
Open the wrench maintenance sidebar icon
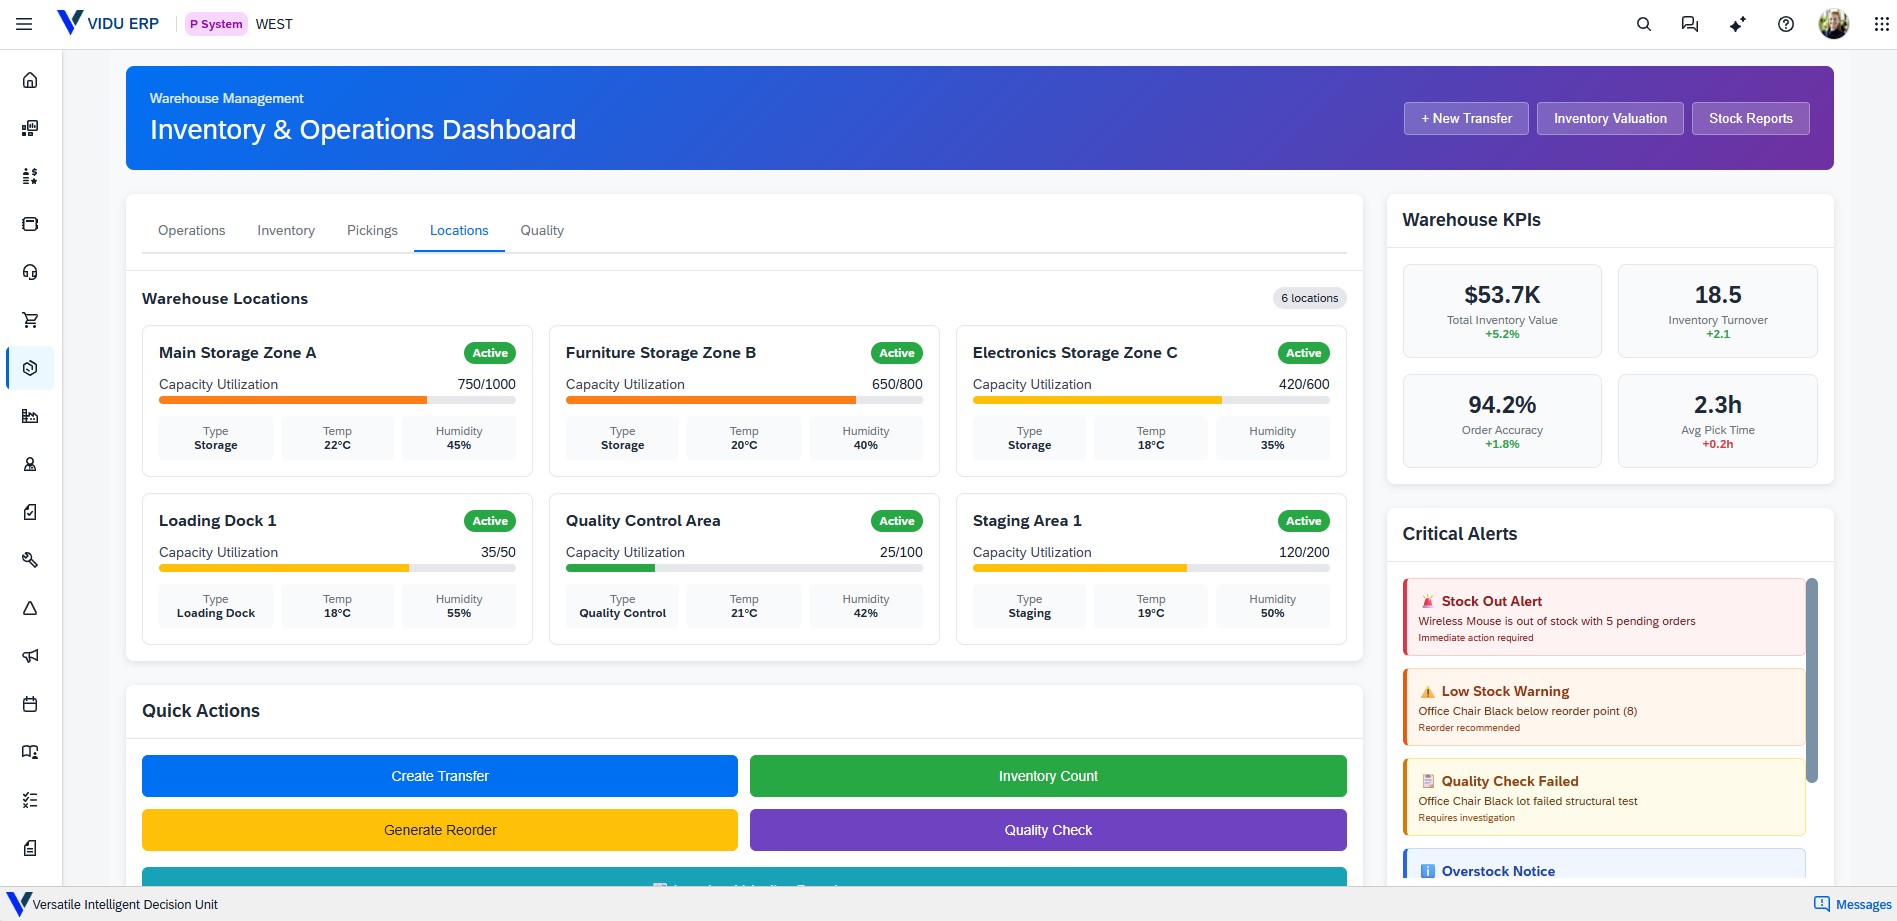point(30,560)
